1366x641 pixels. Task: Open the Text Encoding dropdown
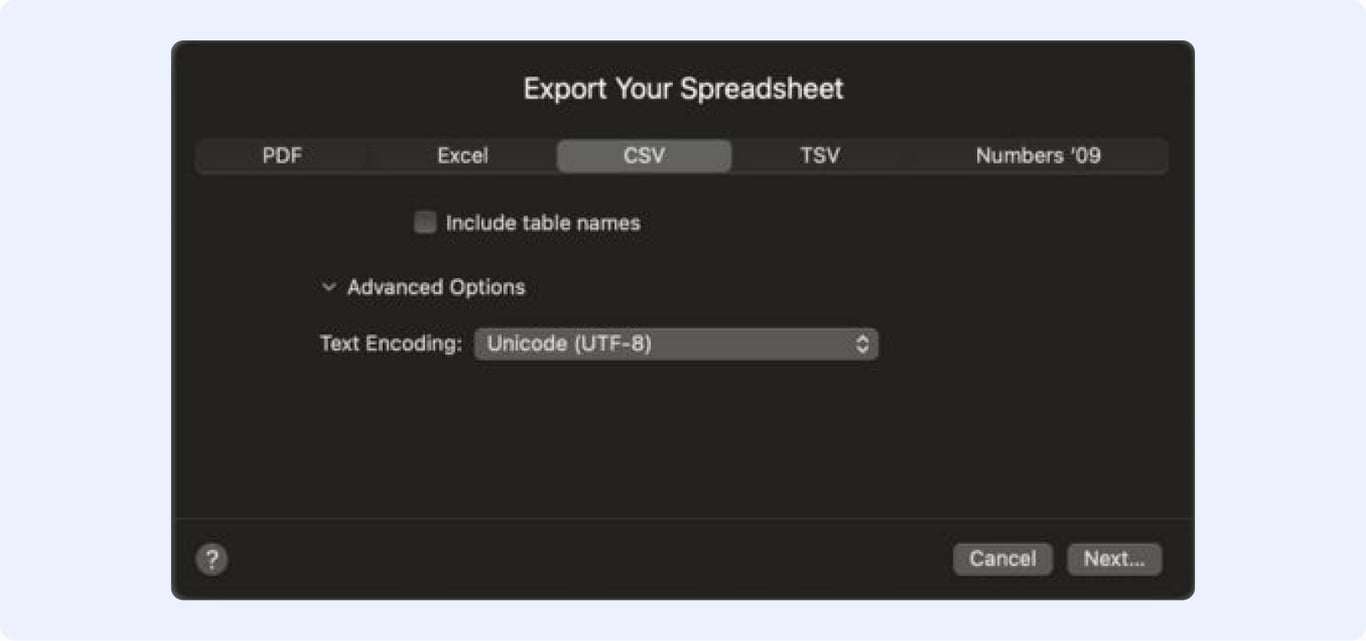tap(676, 344)
